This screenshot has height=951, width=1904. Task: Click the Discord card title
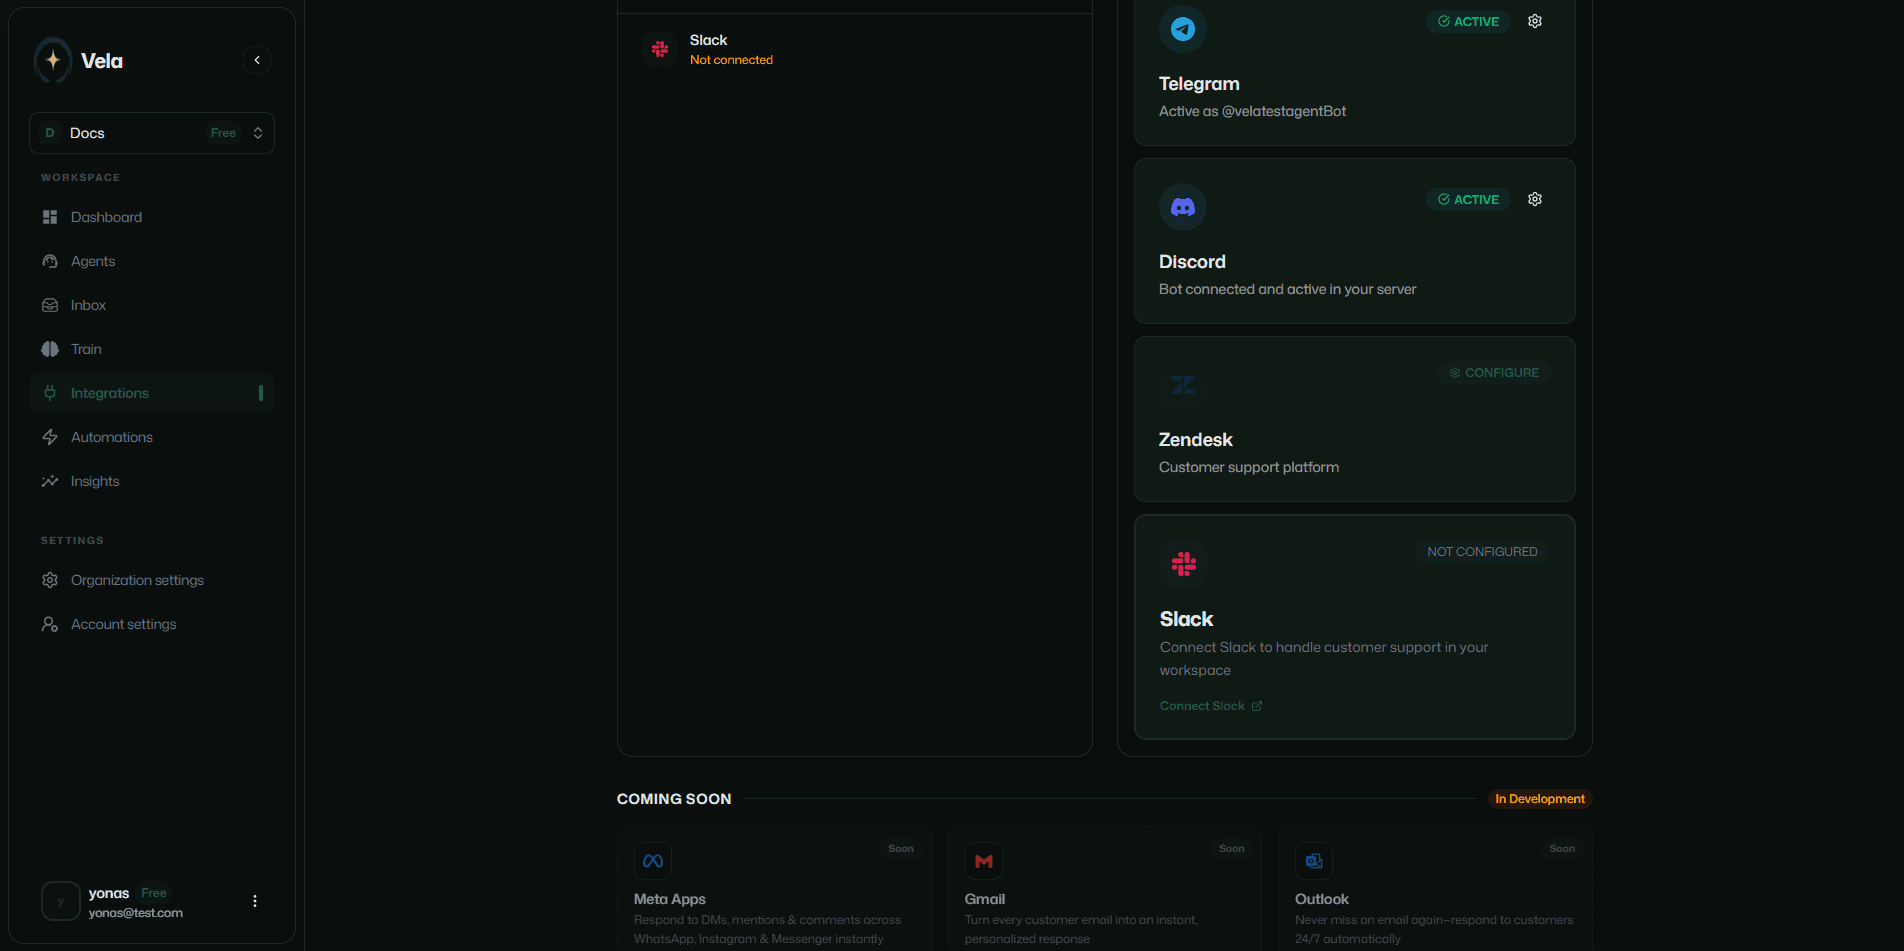tap(1192, 262)
